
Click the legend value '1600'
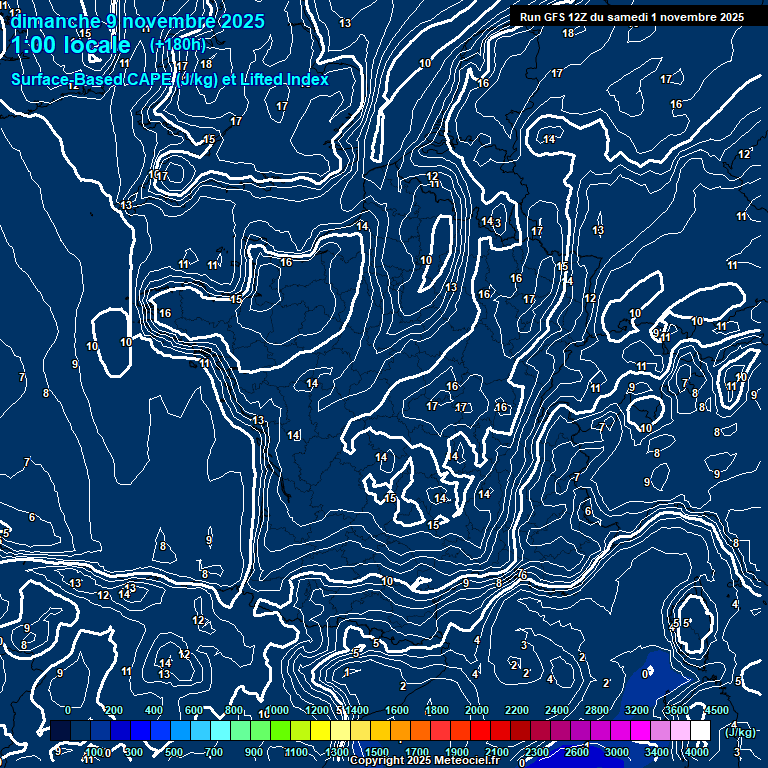(x=397, y=710)
